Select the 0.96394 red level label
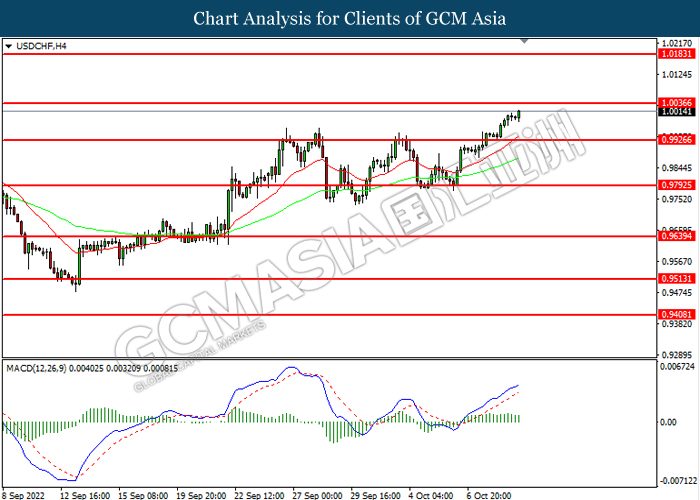Viewport: 700px width, 500px height. pos(677,236)
